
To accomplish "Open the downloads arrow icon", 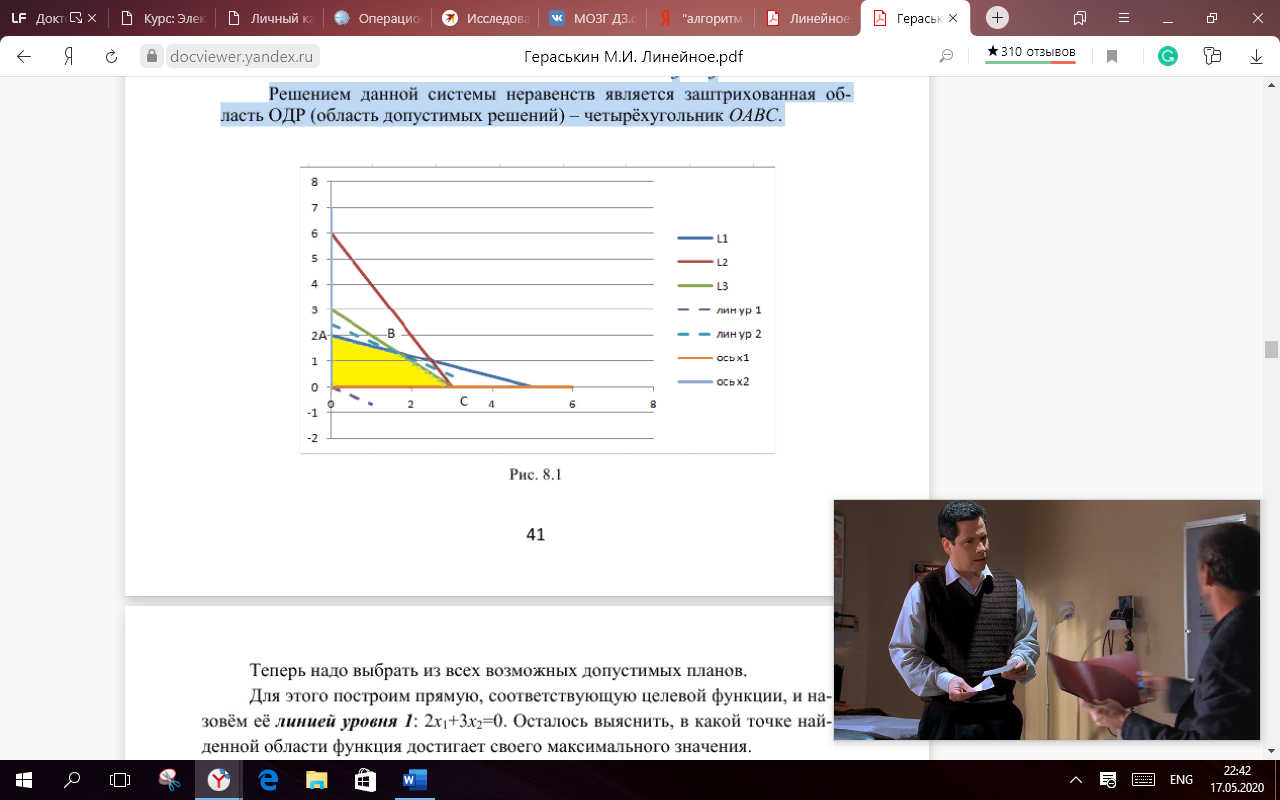I will coord(1256,57).
